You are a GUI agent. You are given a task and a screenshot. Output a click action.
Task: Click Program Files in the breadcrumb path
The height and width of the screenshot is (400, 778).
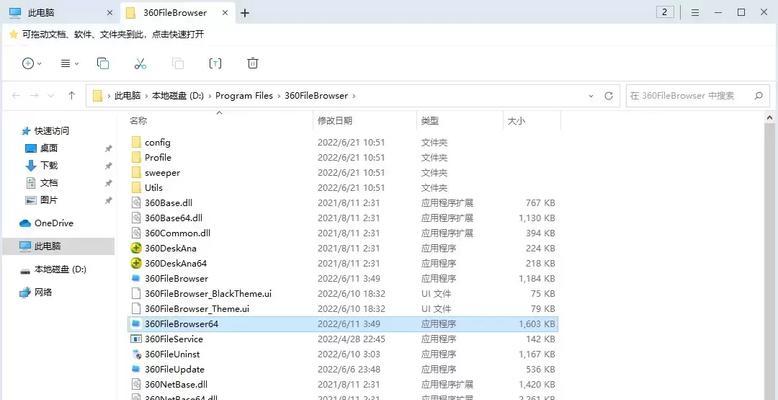click(244, 96)
